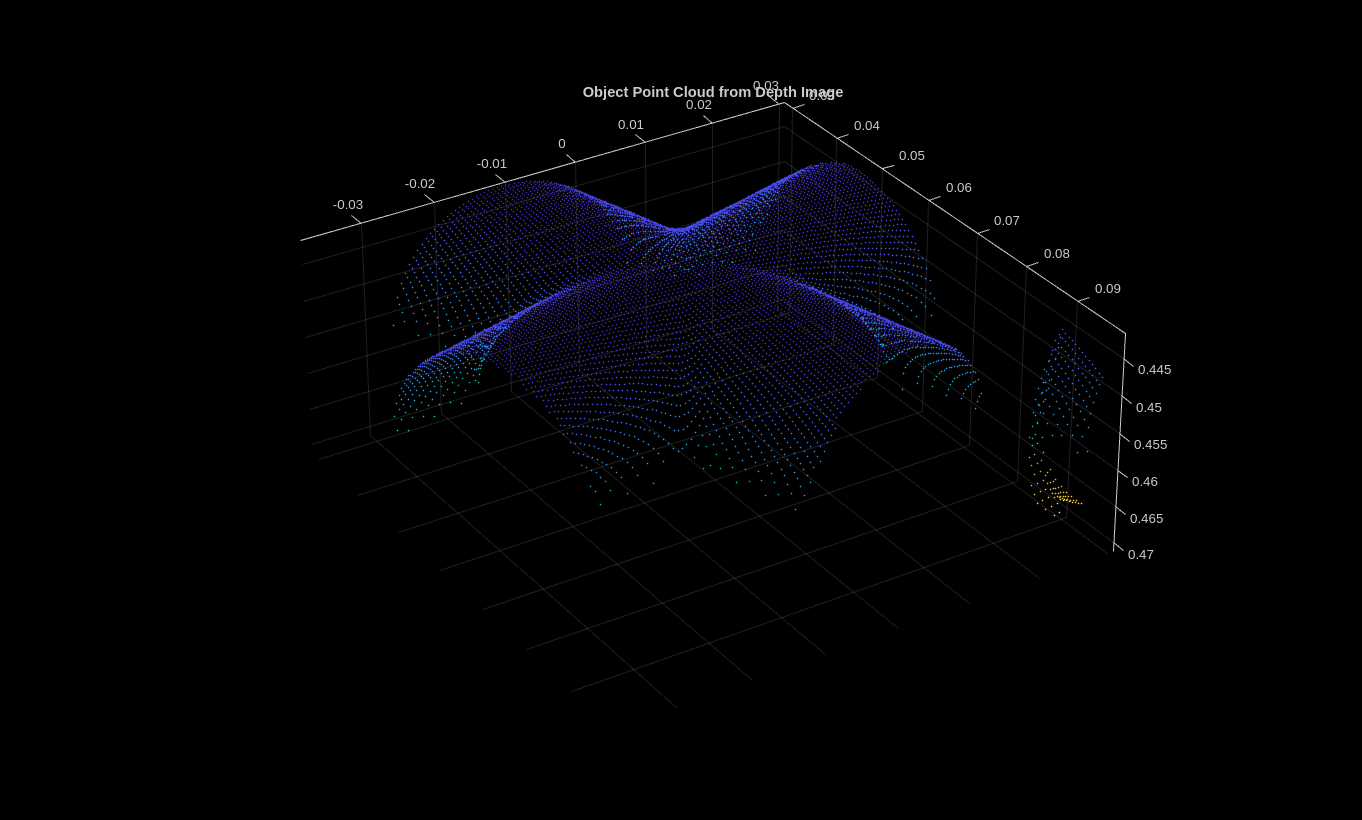The height and width of the screenshot is (820, 1362).
Task: Click the -0.01 axis tick label
Action: pyautogui.click(x=492, y=164)
